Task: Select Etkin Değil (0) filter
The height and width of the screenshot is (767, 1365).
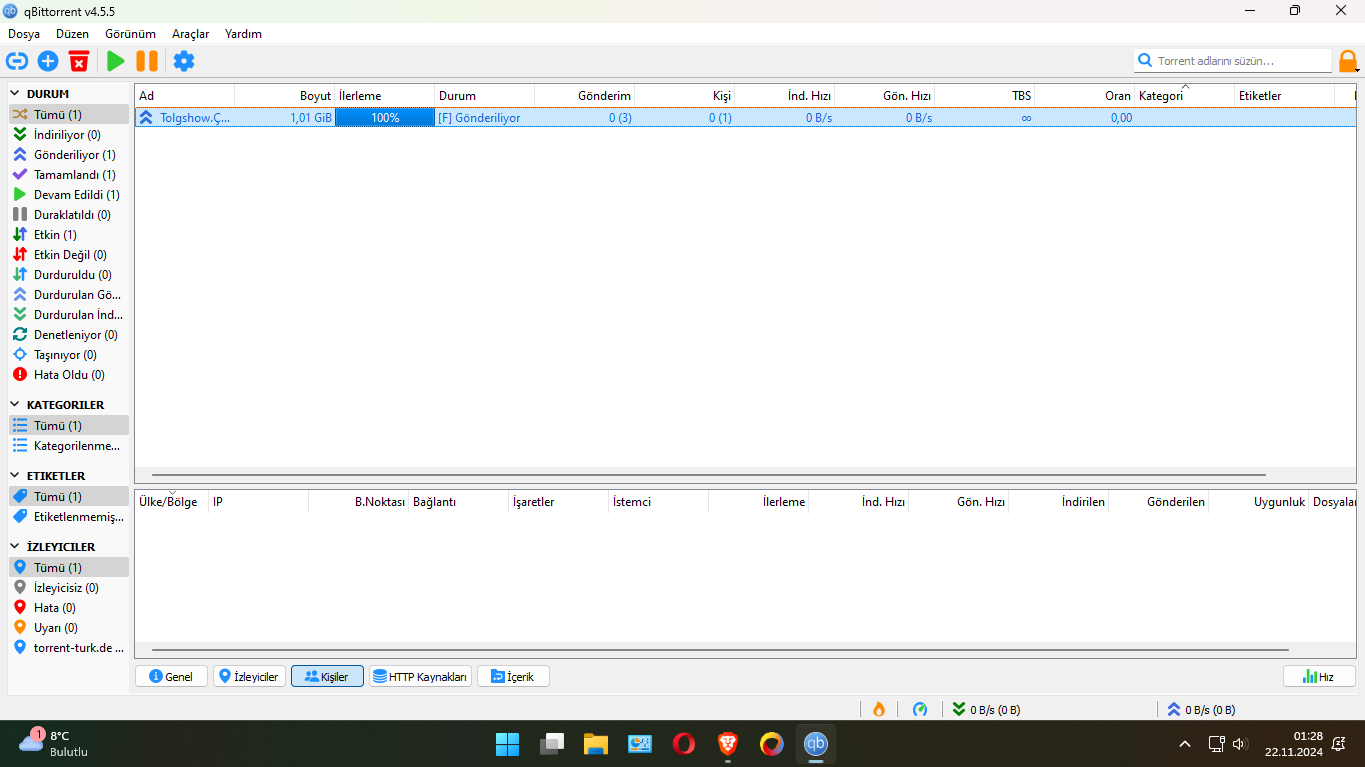Action: click(x=69, y=255)
